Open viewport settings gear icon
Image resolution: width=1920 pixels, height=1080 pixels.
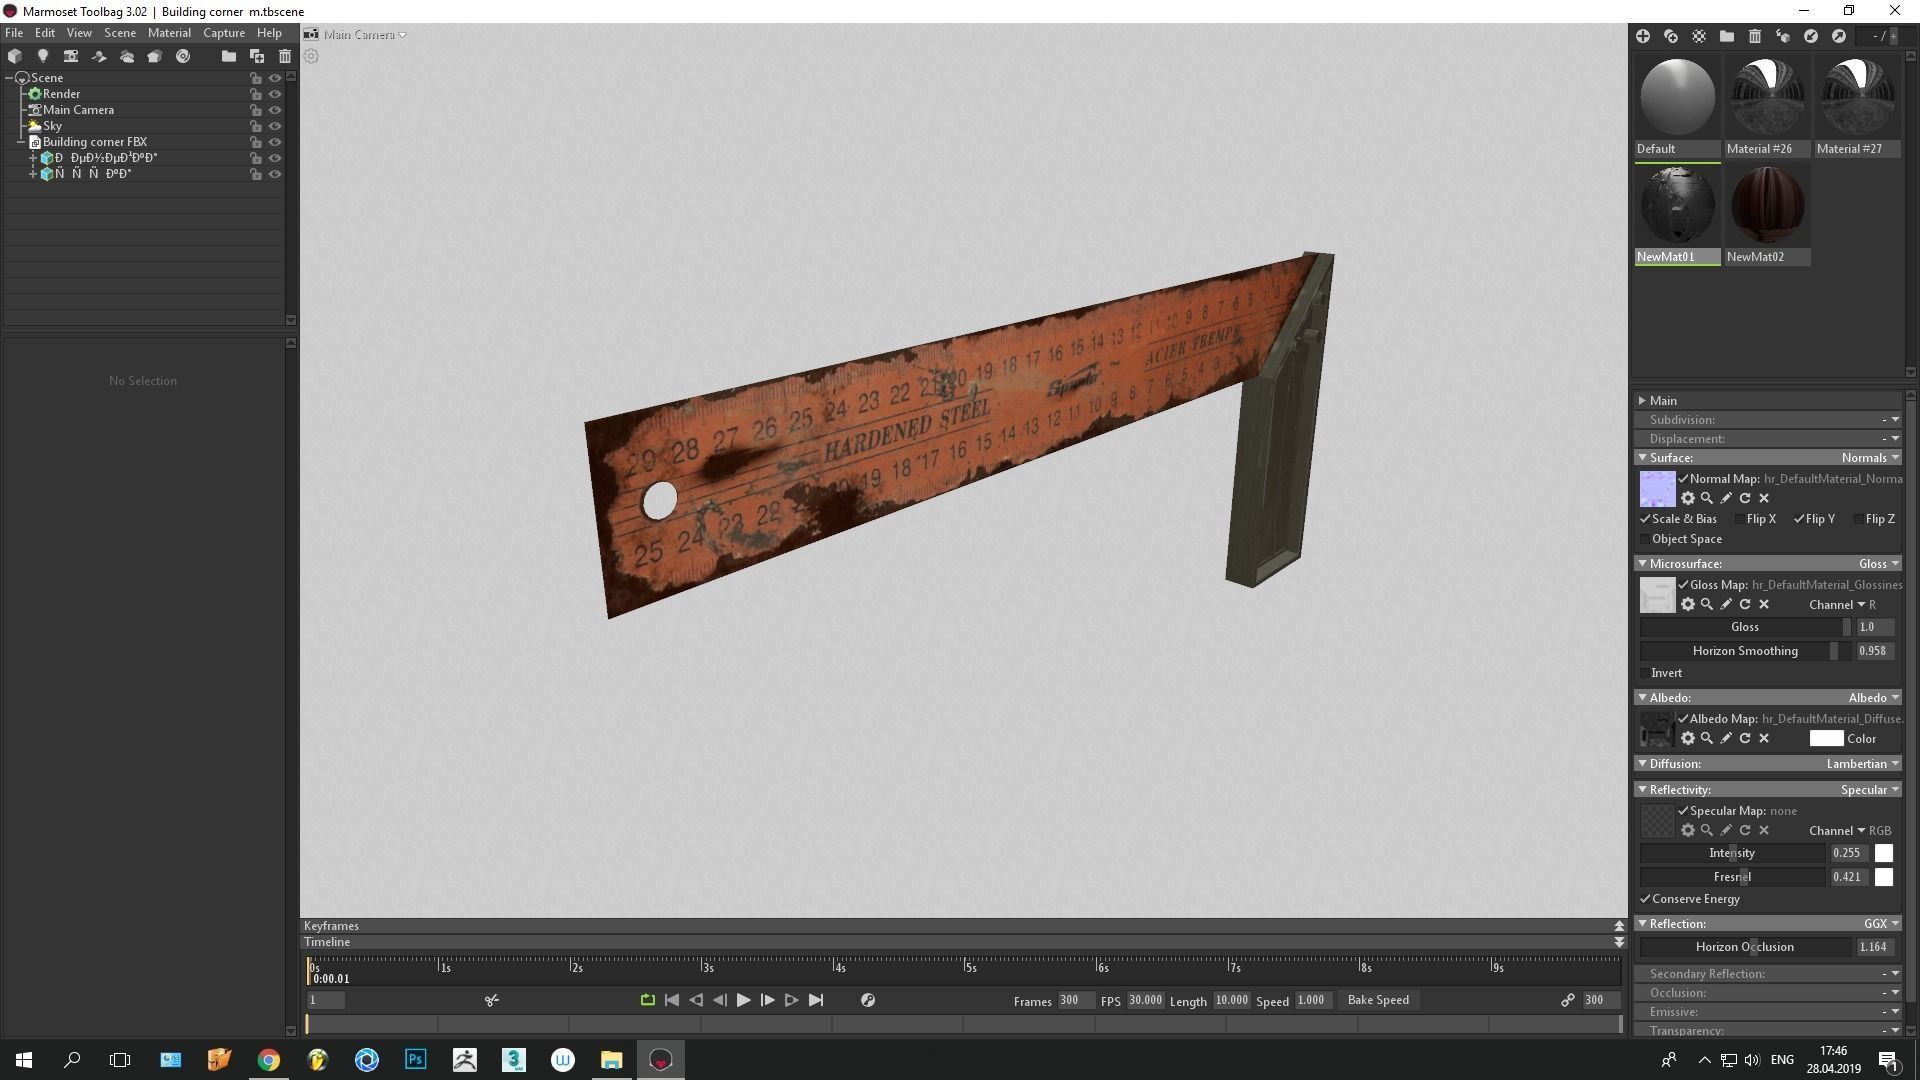[312, 56]
